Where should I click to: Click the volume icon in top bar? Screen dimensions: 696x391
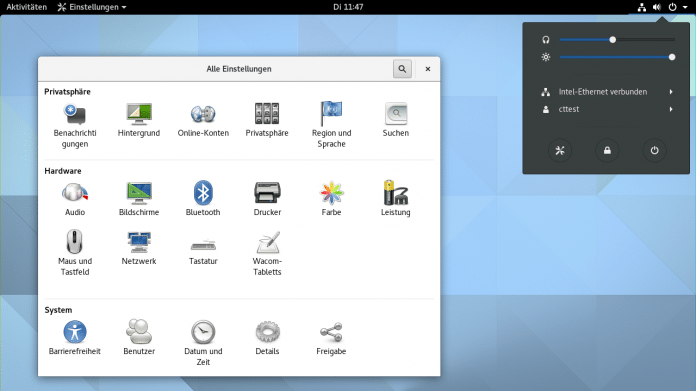[x=657, y=7]
